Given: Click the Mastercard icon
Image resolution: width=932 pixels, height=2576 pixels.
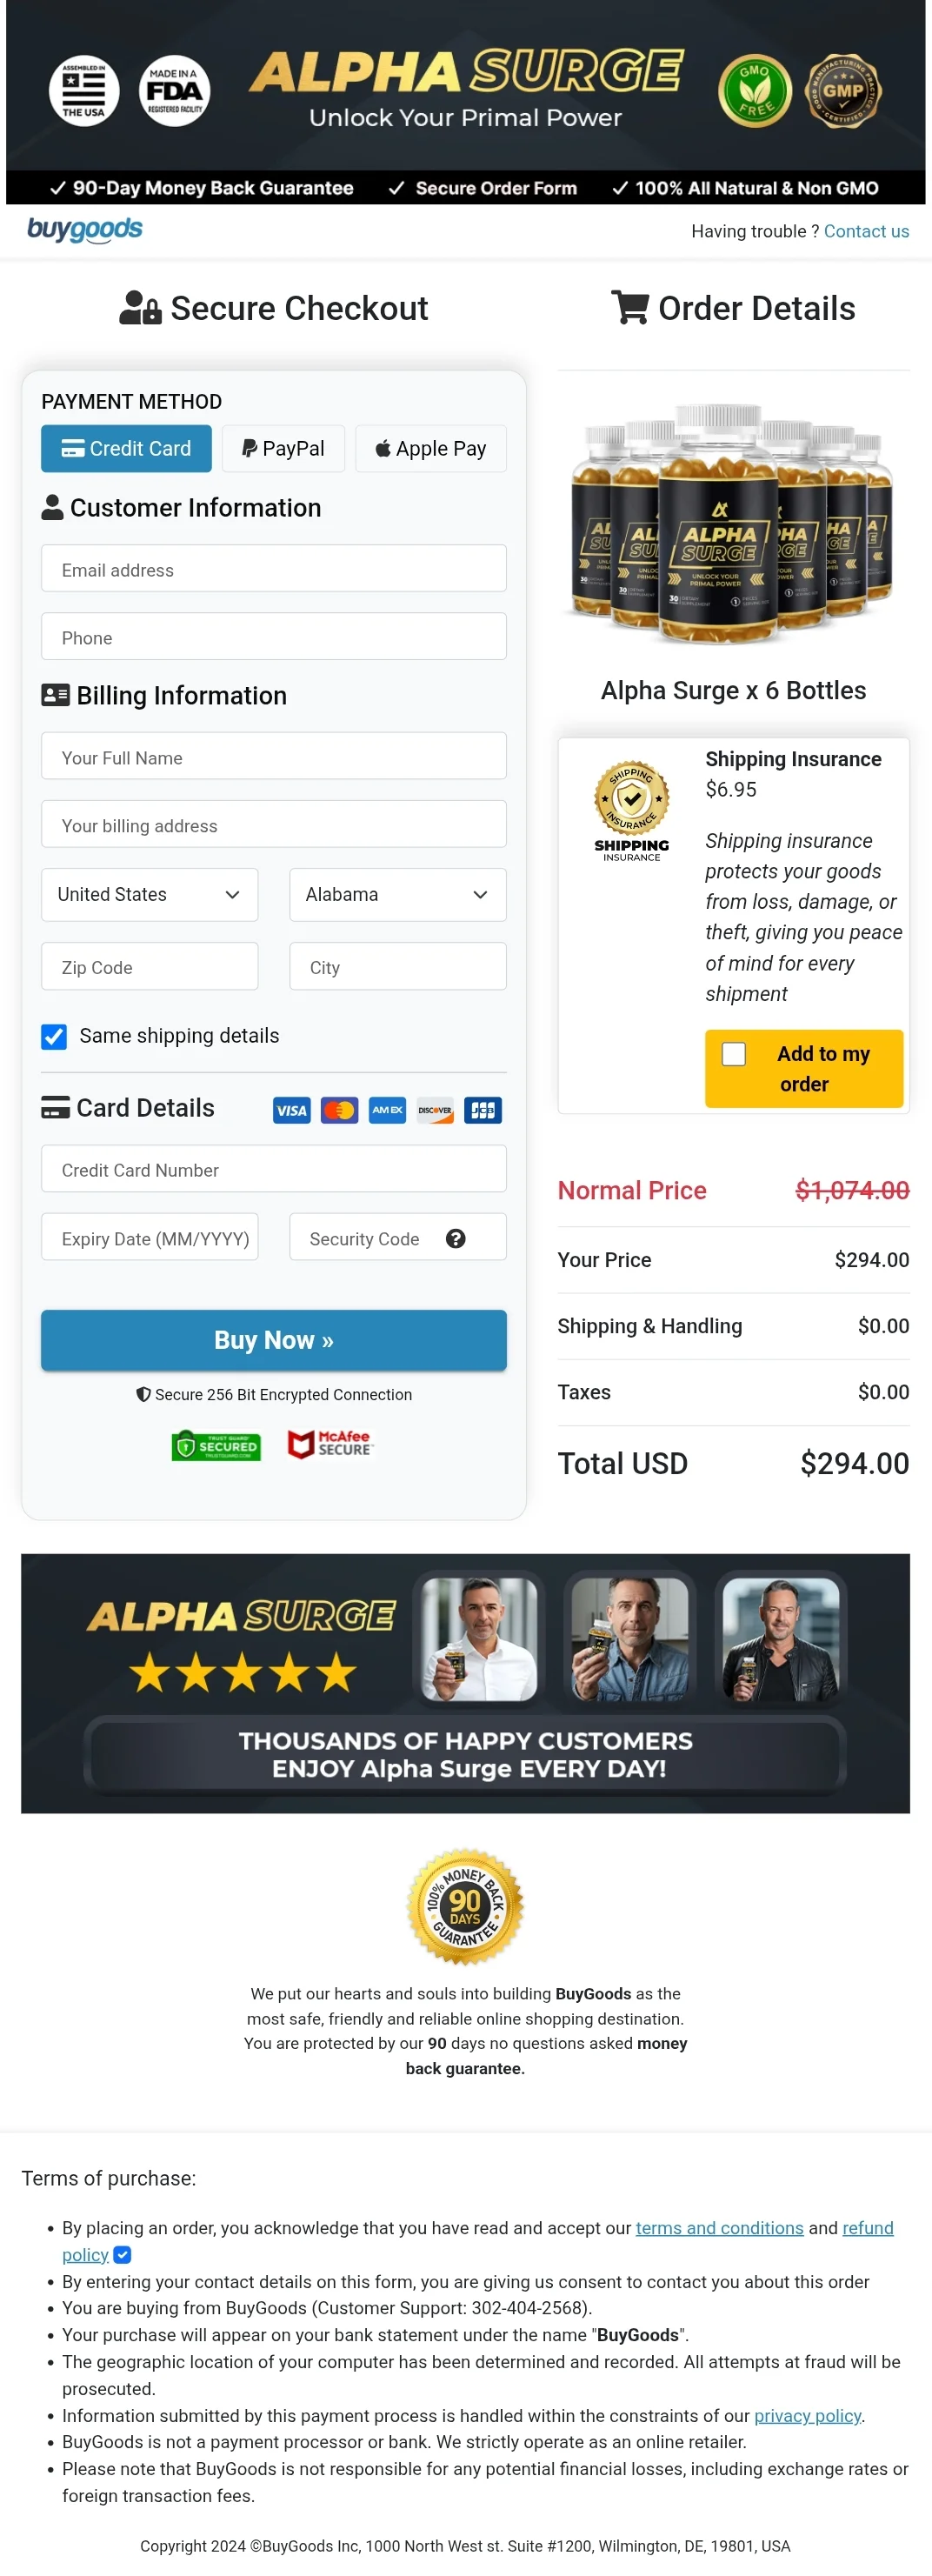Looking at the screenshot, I should 339,1110.
